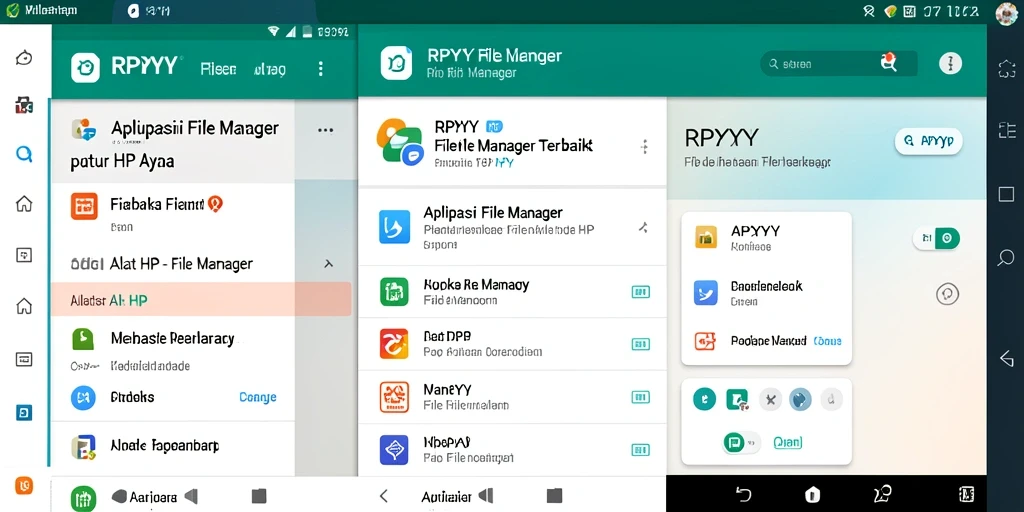
Task: Click the blue Caoerleneleok icon
Action: click(x=705, y=293)
